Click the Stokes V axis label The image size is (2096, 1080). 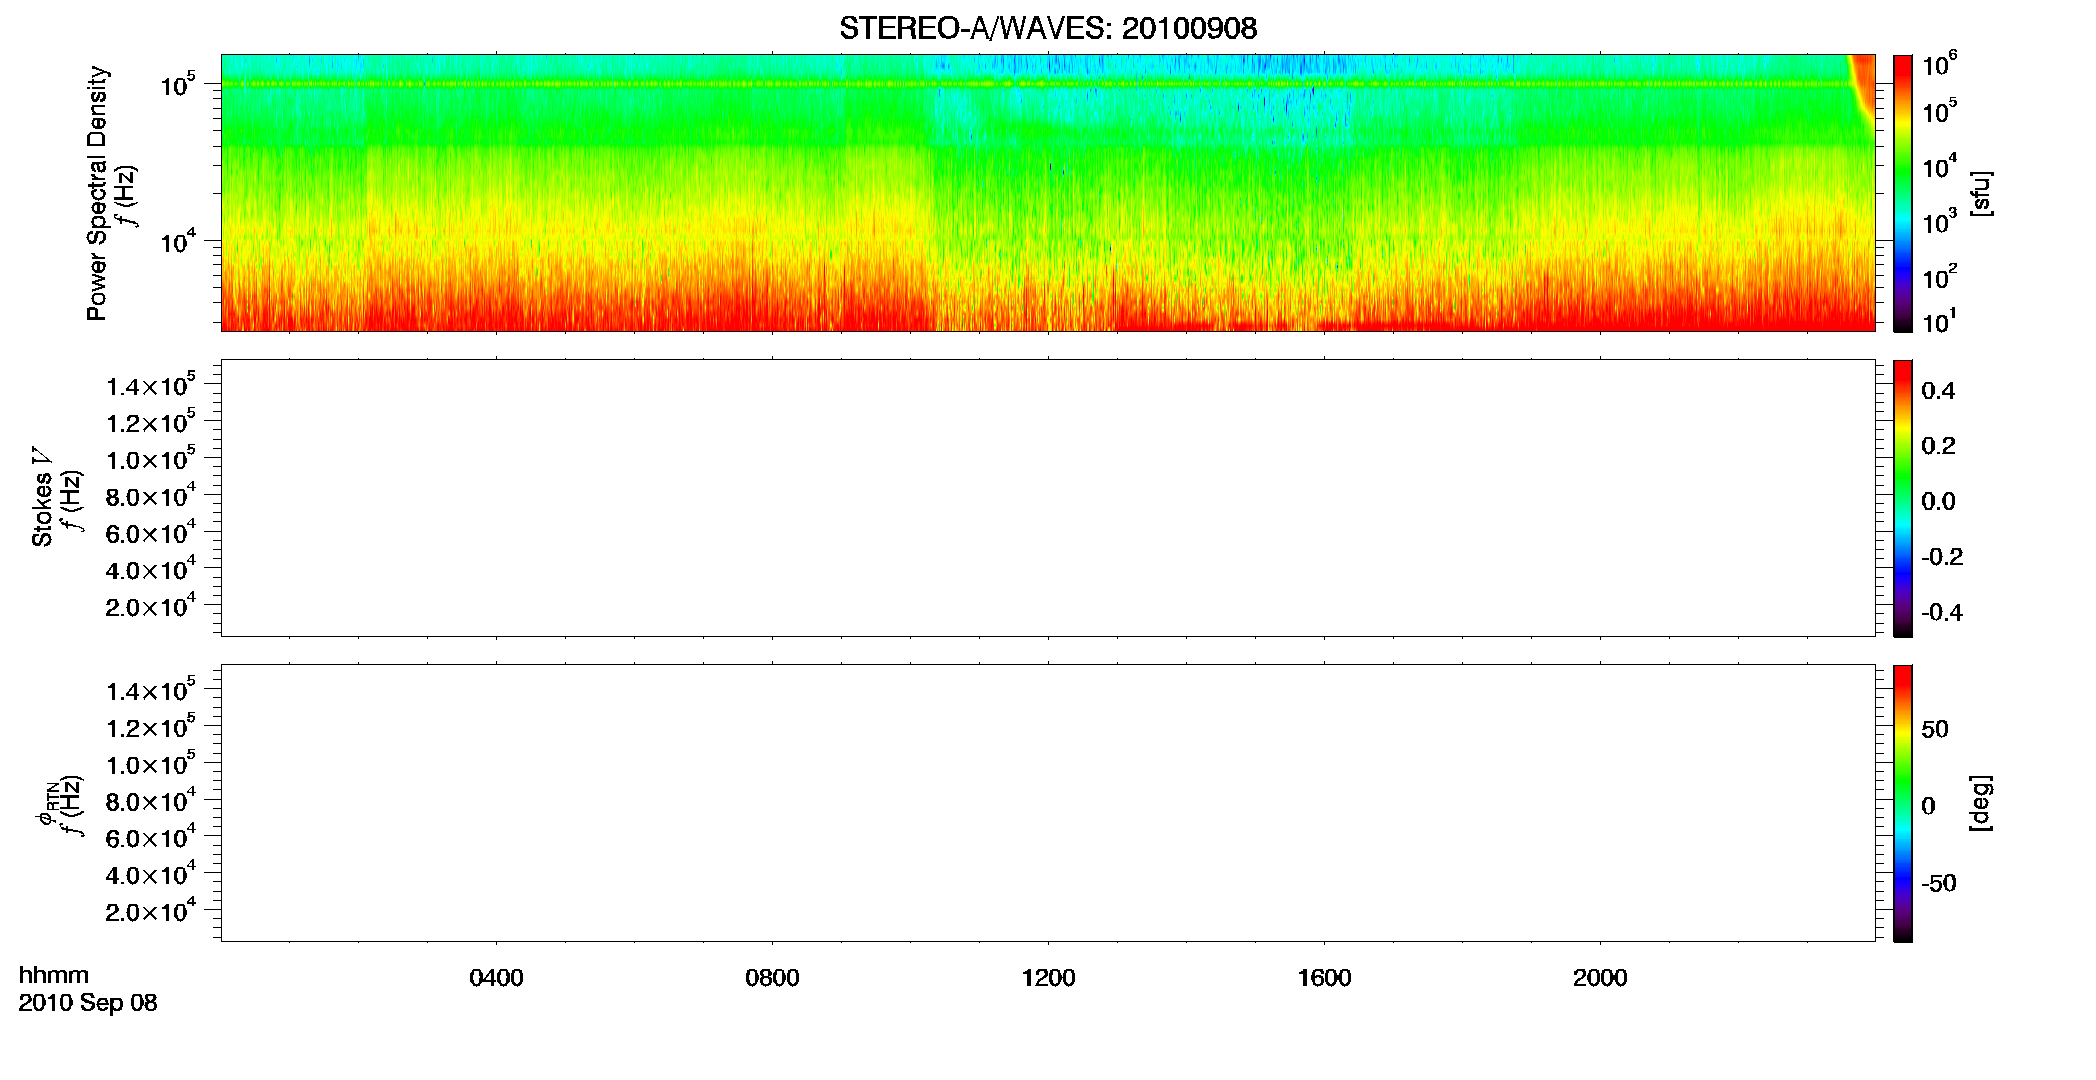(42, 498)
